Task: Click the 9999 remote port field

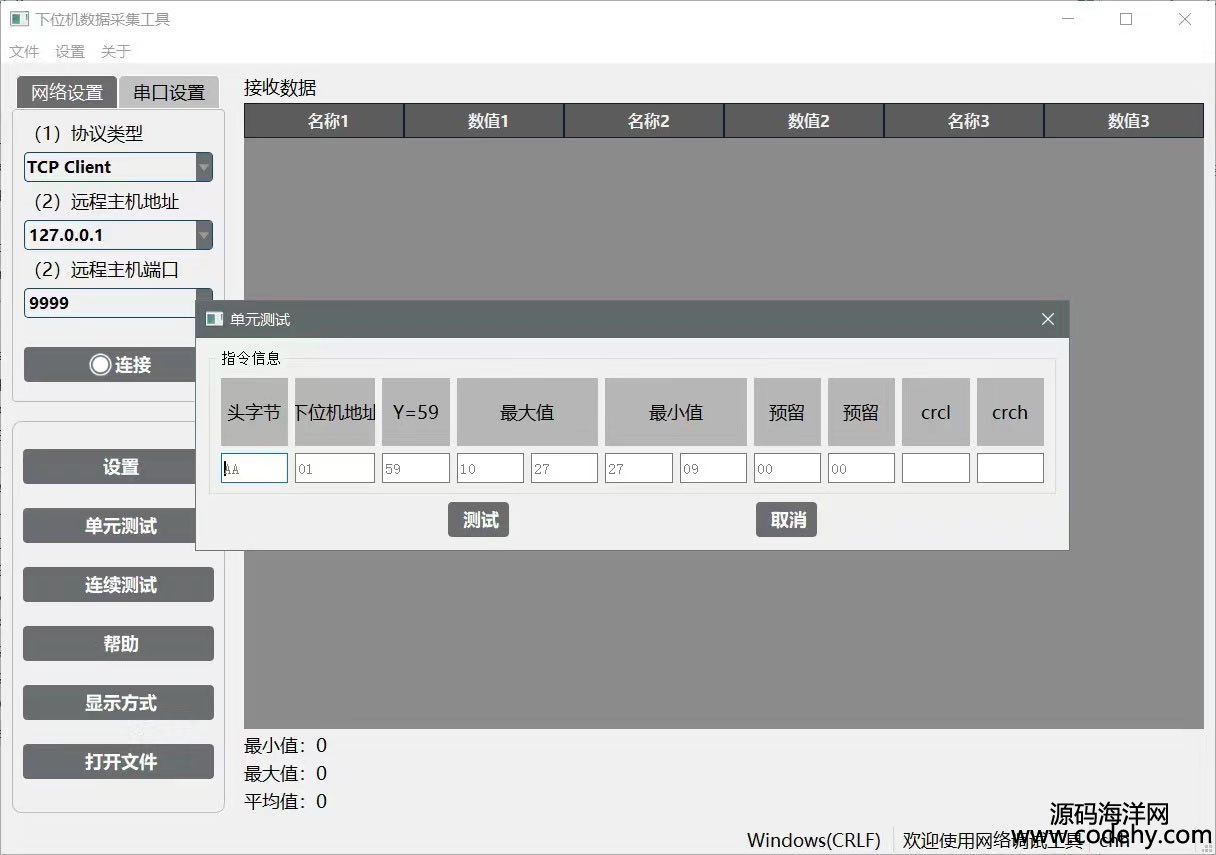Action: [x=110, y=303]
